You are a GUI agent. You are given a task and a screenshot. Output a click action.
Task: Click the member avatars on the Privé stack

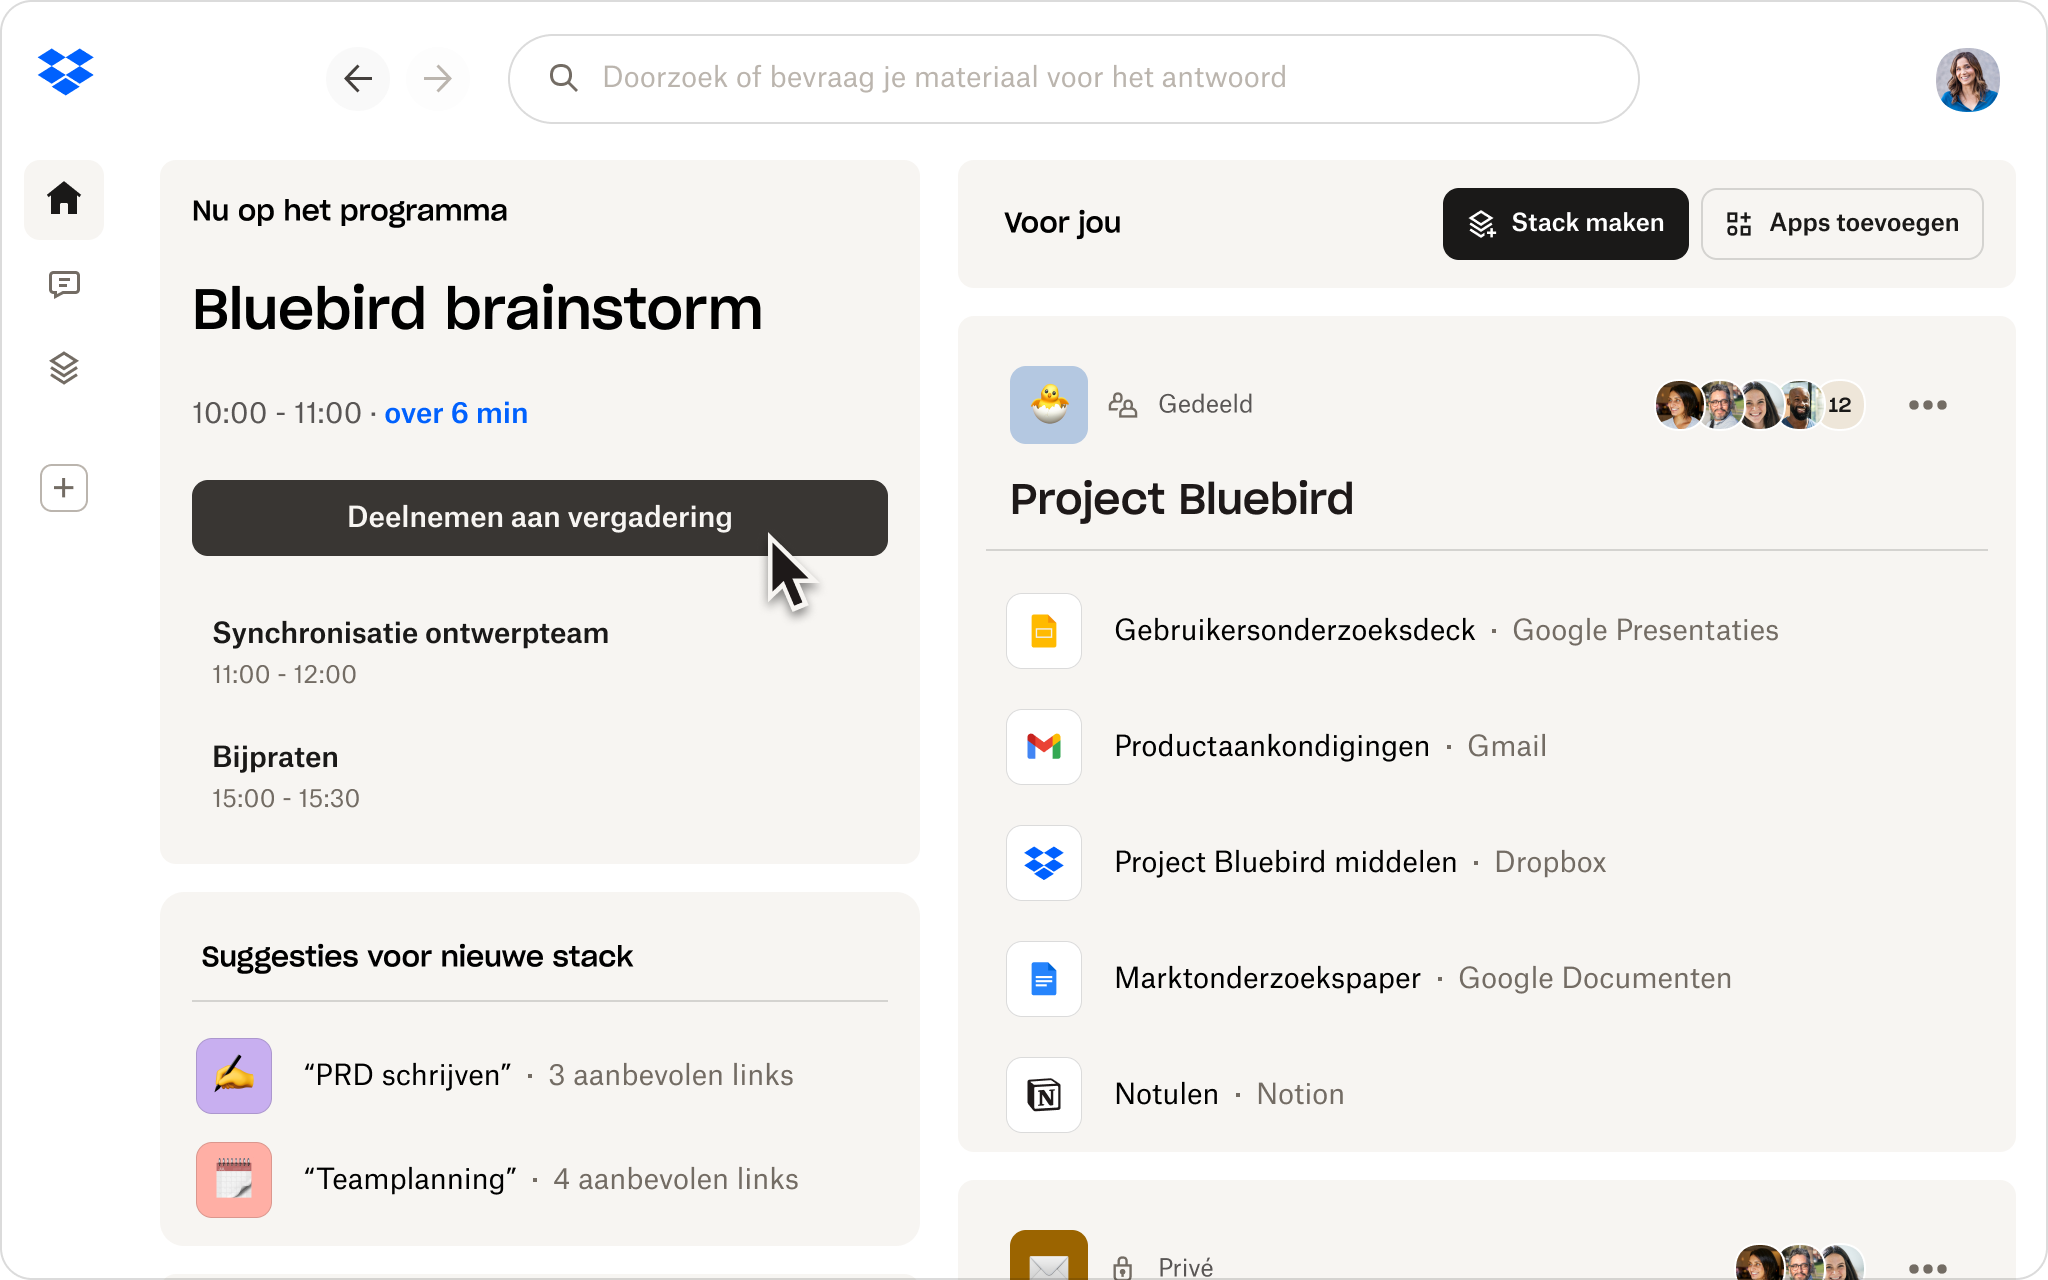[x=1800, y=1262]
